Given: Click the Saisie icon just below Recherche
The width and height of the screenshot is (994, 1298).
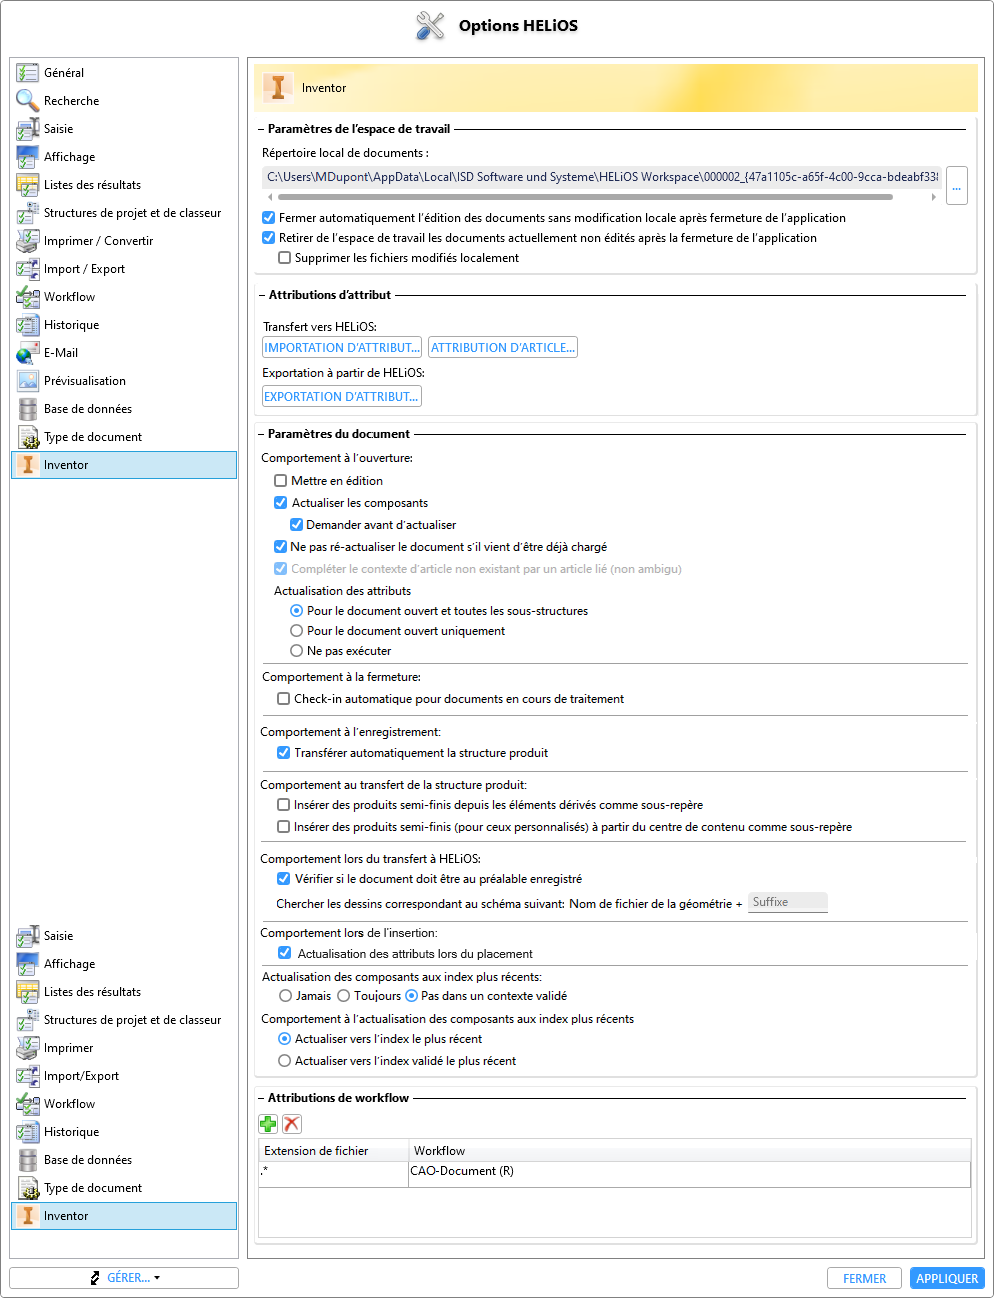Looking at the screenshot, I should 27,129.
